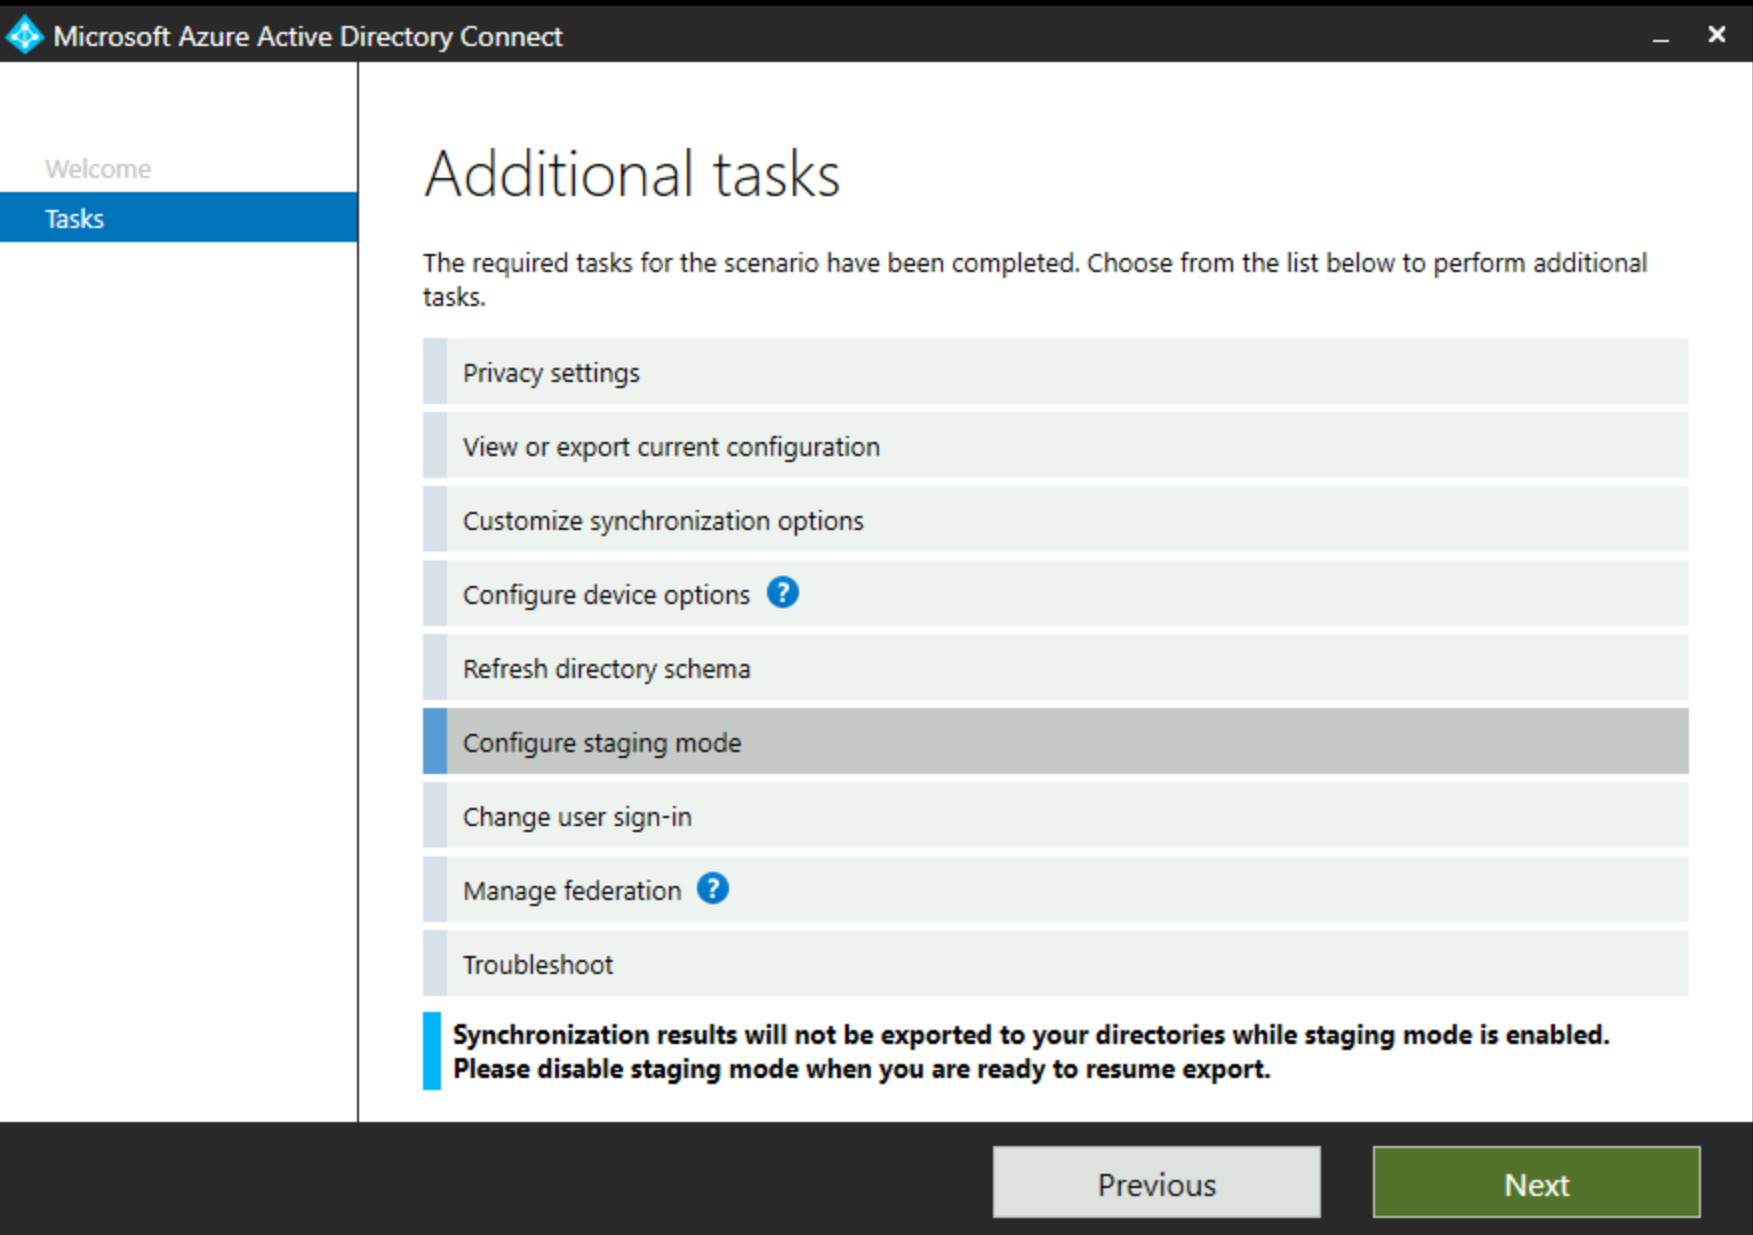Click the help icon beside Configure device options
1753x1235 pixels.
[782, 593]
